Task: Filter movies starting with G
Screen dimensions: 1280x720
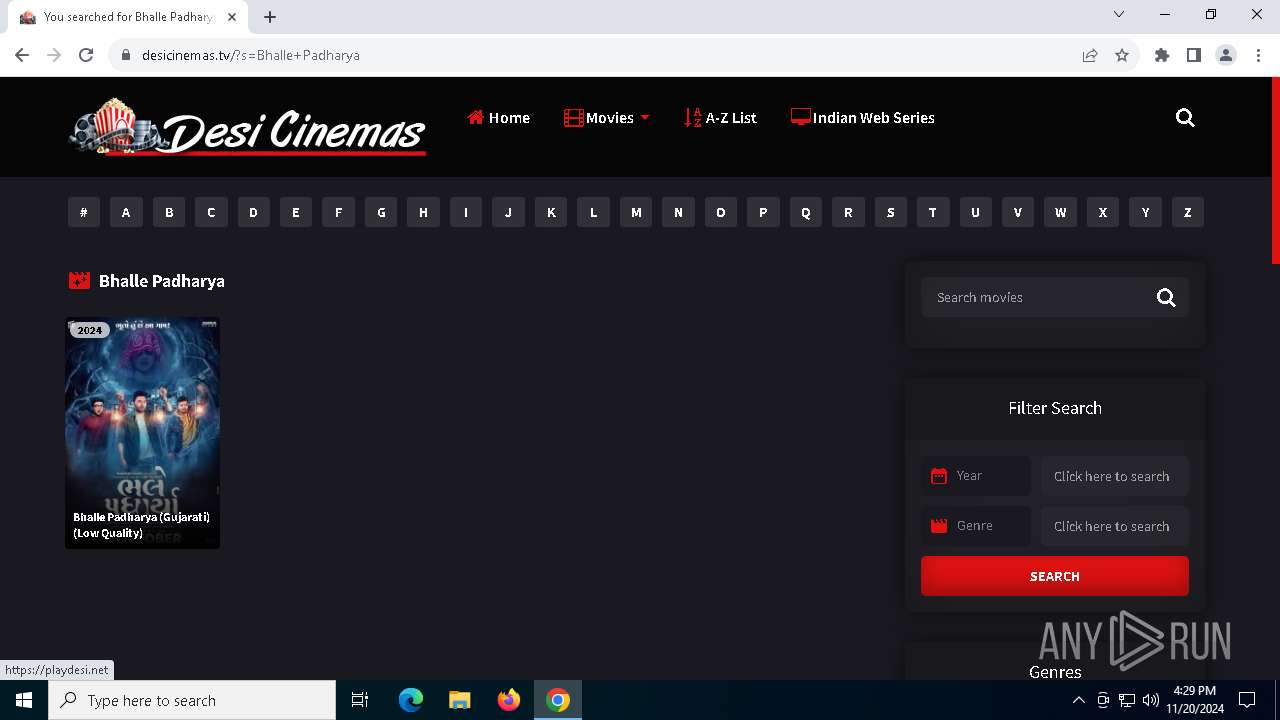Action: [381, 212]
